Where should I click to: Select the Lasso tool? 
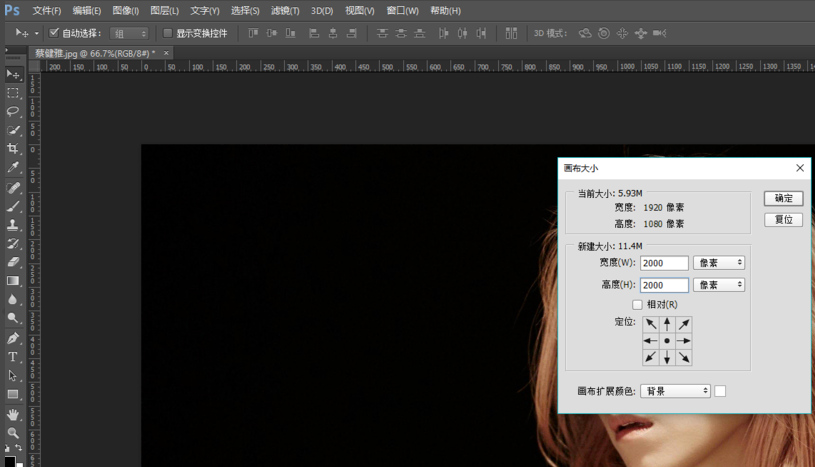[13, 112]
